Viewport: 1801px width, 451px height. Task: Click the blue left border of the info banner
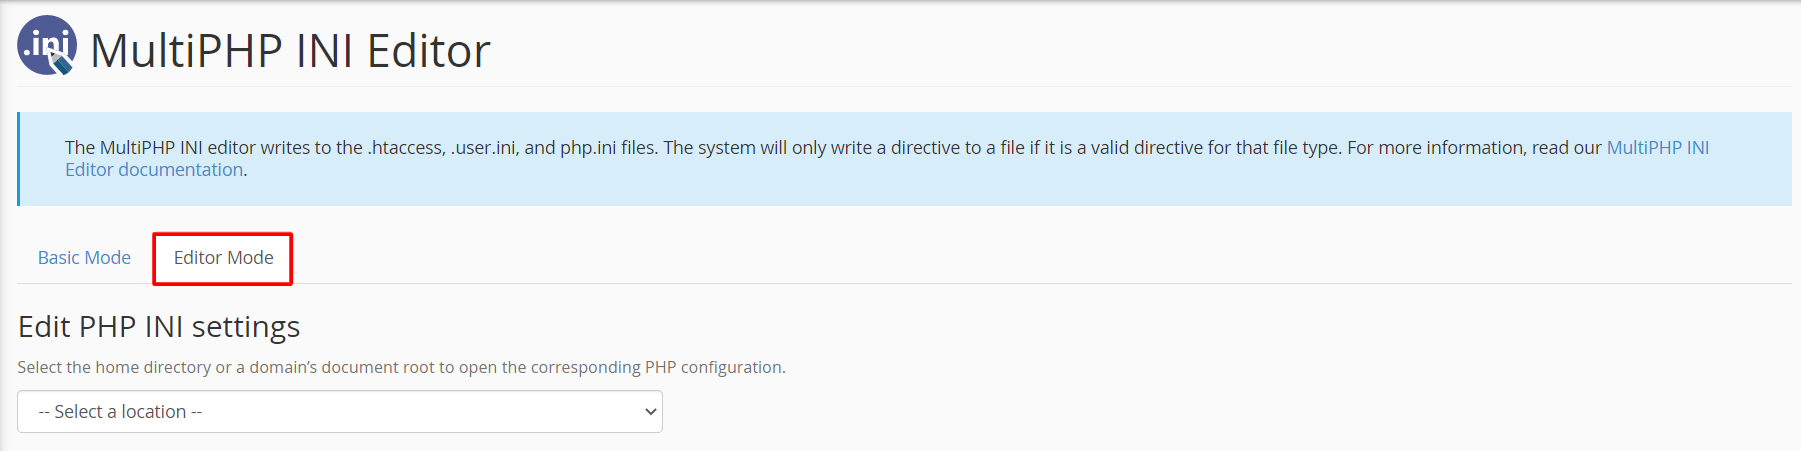click(x=18, y=159)
